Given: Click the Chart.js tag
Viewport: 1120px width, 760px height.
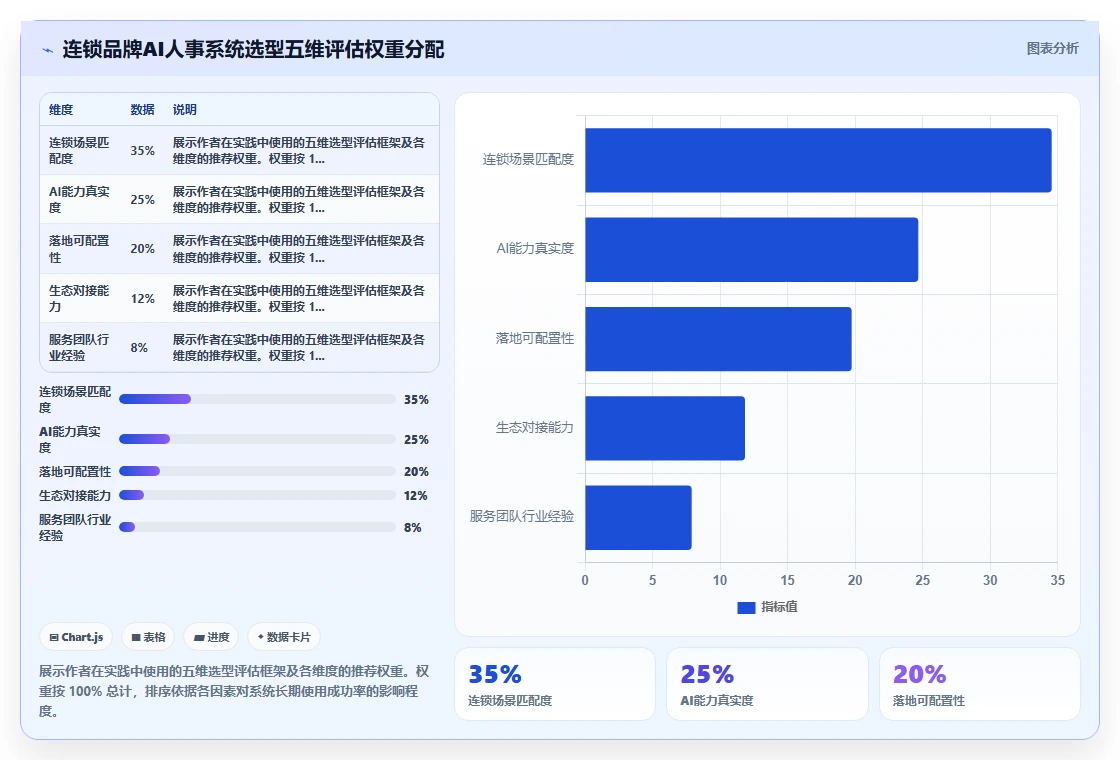Looking at the screenshot, I should pyautogui.click(x=76, y=637).
